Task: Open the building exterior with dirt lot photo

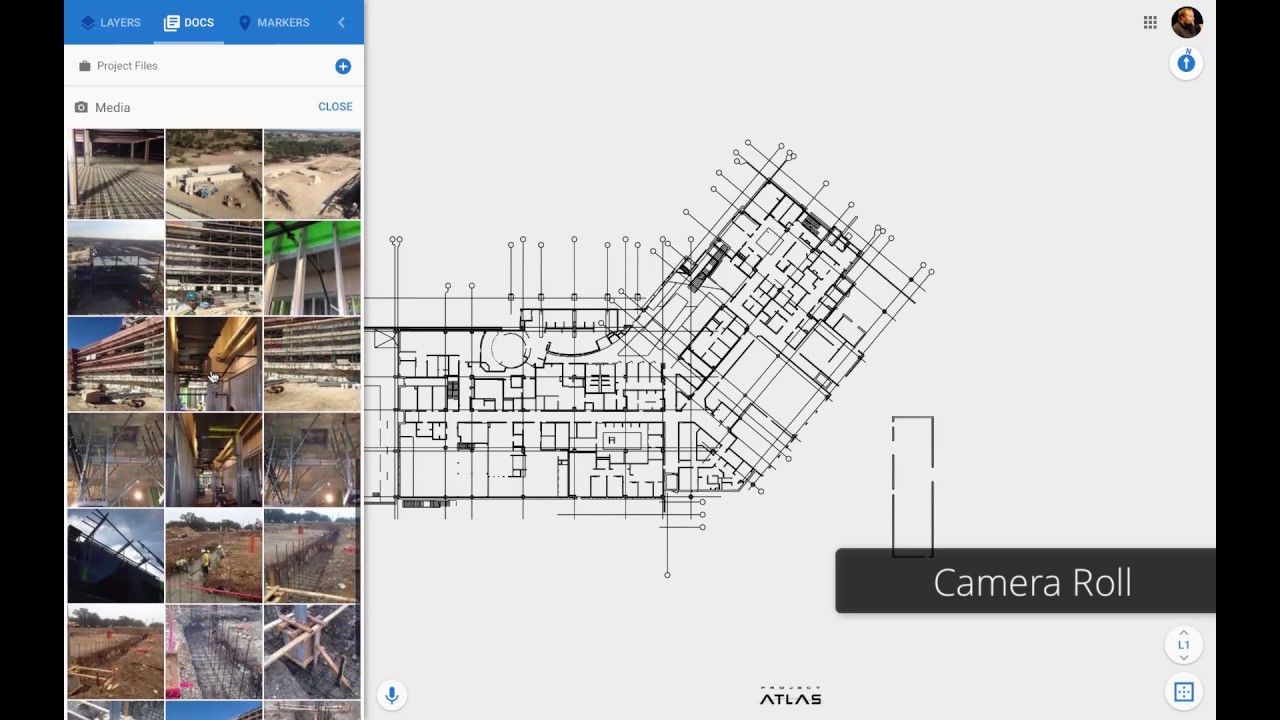Action: [312, 364]
